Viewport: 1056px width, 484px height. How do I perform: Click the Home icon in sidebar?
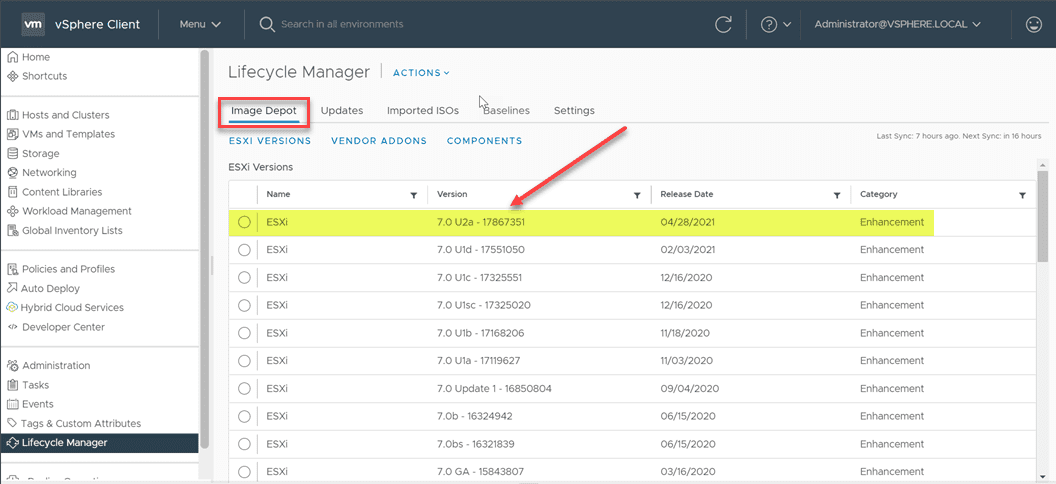pyautogui.click(x=12, y=57)
